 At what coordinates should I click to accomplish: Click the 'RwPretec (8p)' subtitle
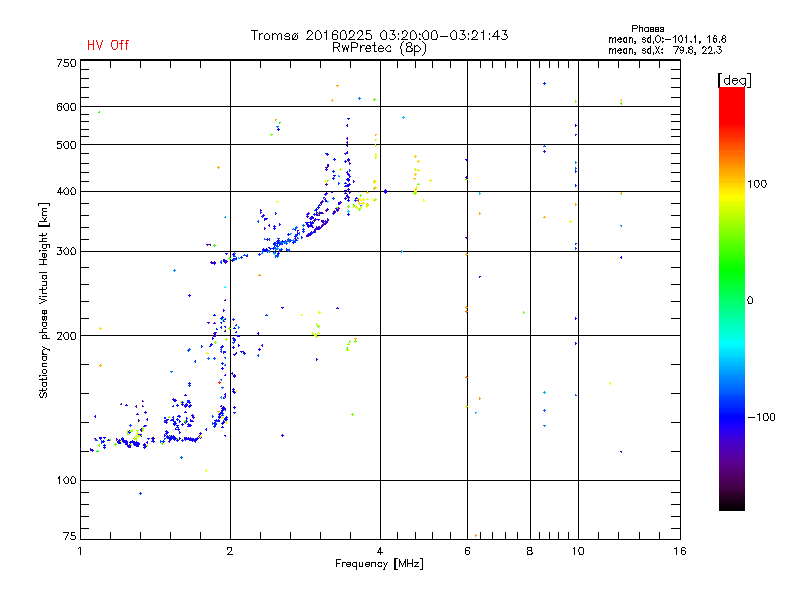(379, 48)
